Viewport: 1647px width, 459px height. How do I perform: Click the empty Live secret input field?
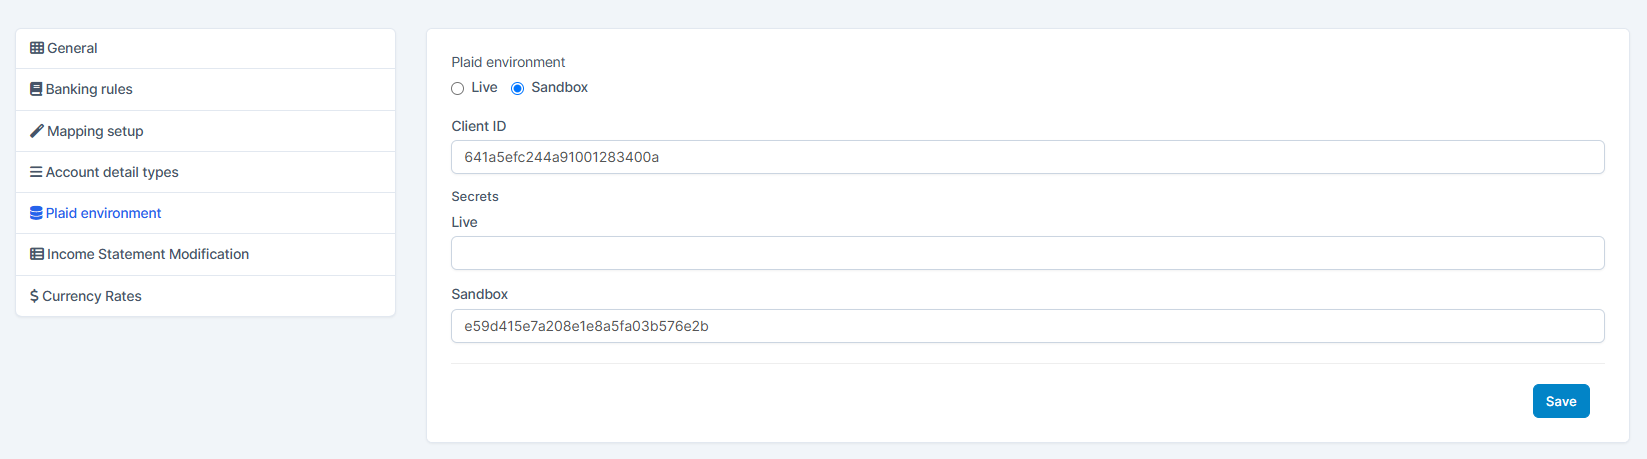pos(1027,253)
